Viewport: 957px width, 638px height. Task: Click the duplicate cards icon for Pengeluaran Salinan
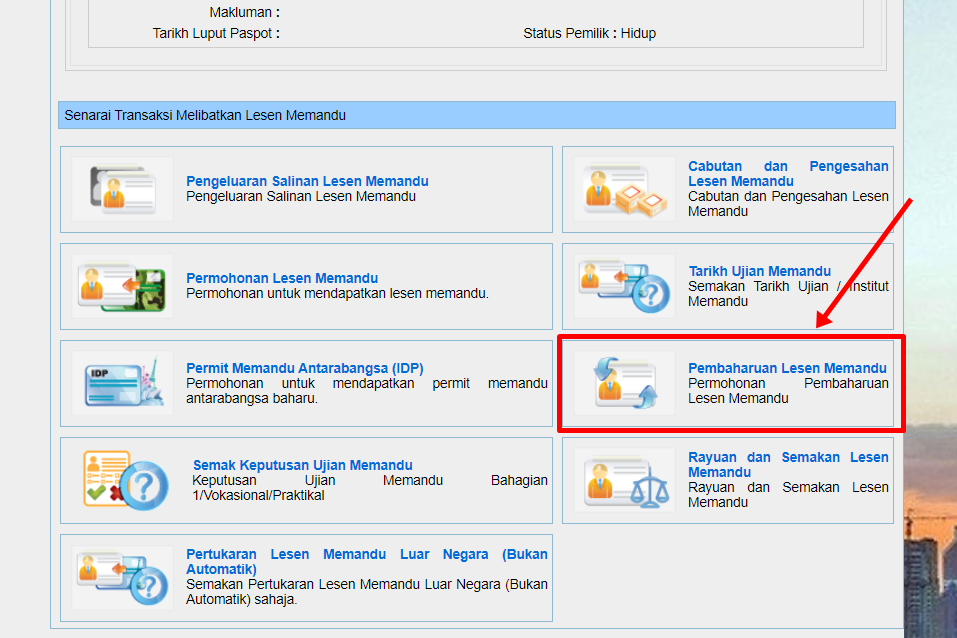tap(122, 189)
